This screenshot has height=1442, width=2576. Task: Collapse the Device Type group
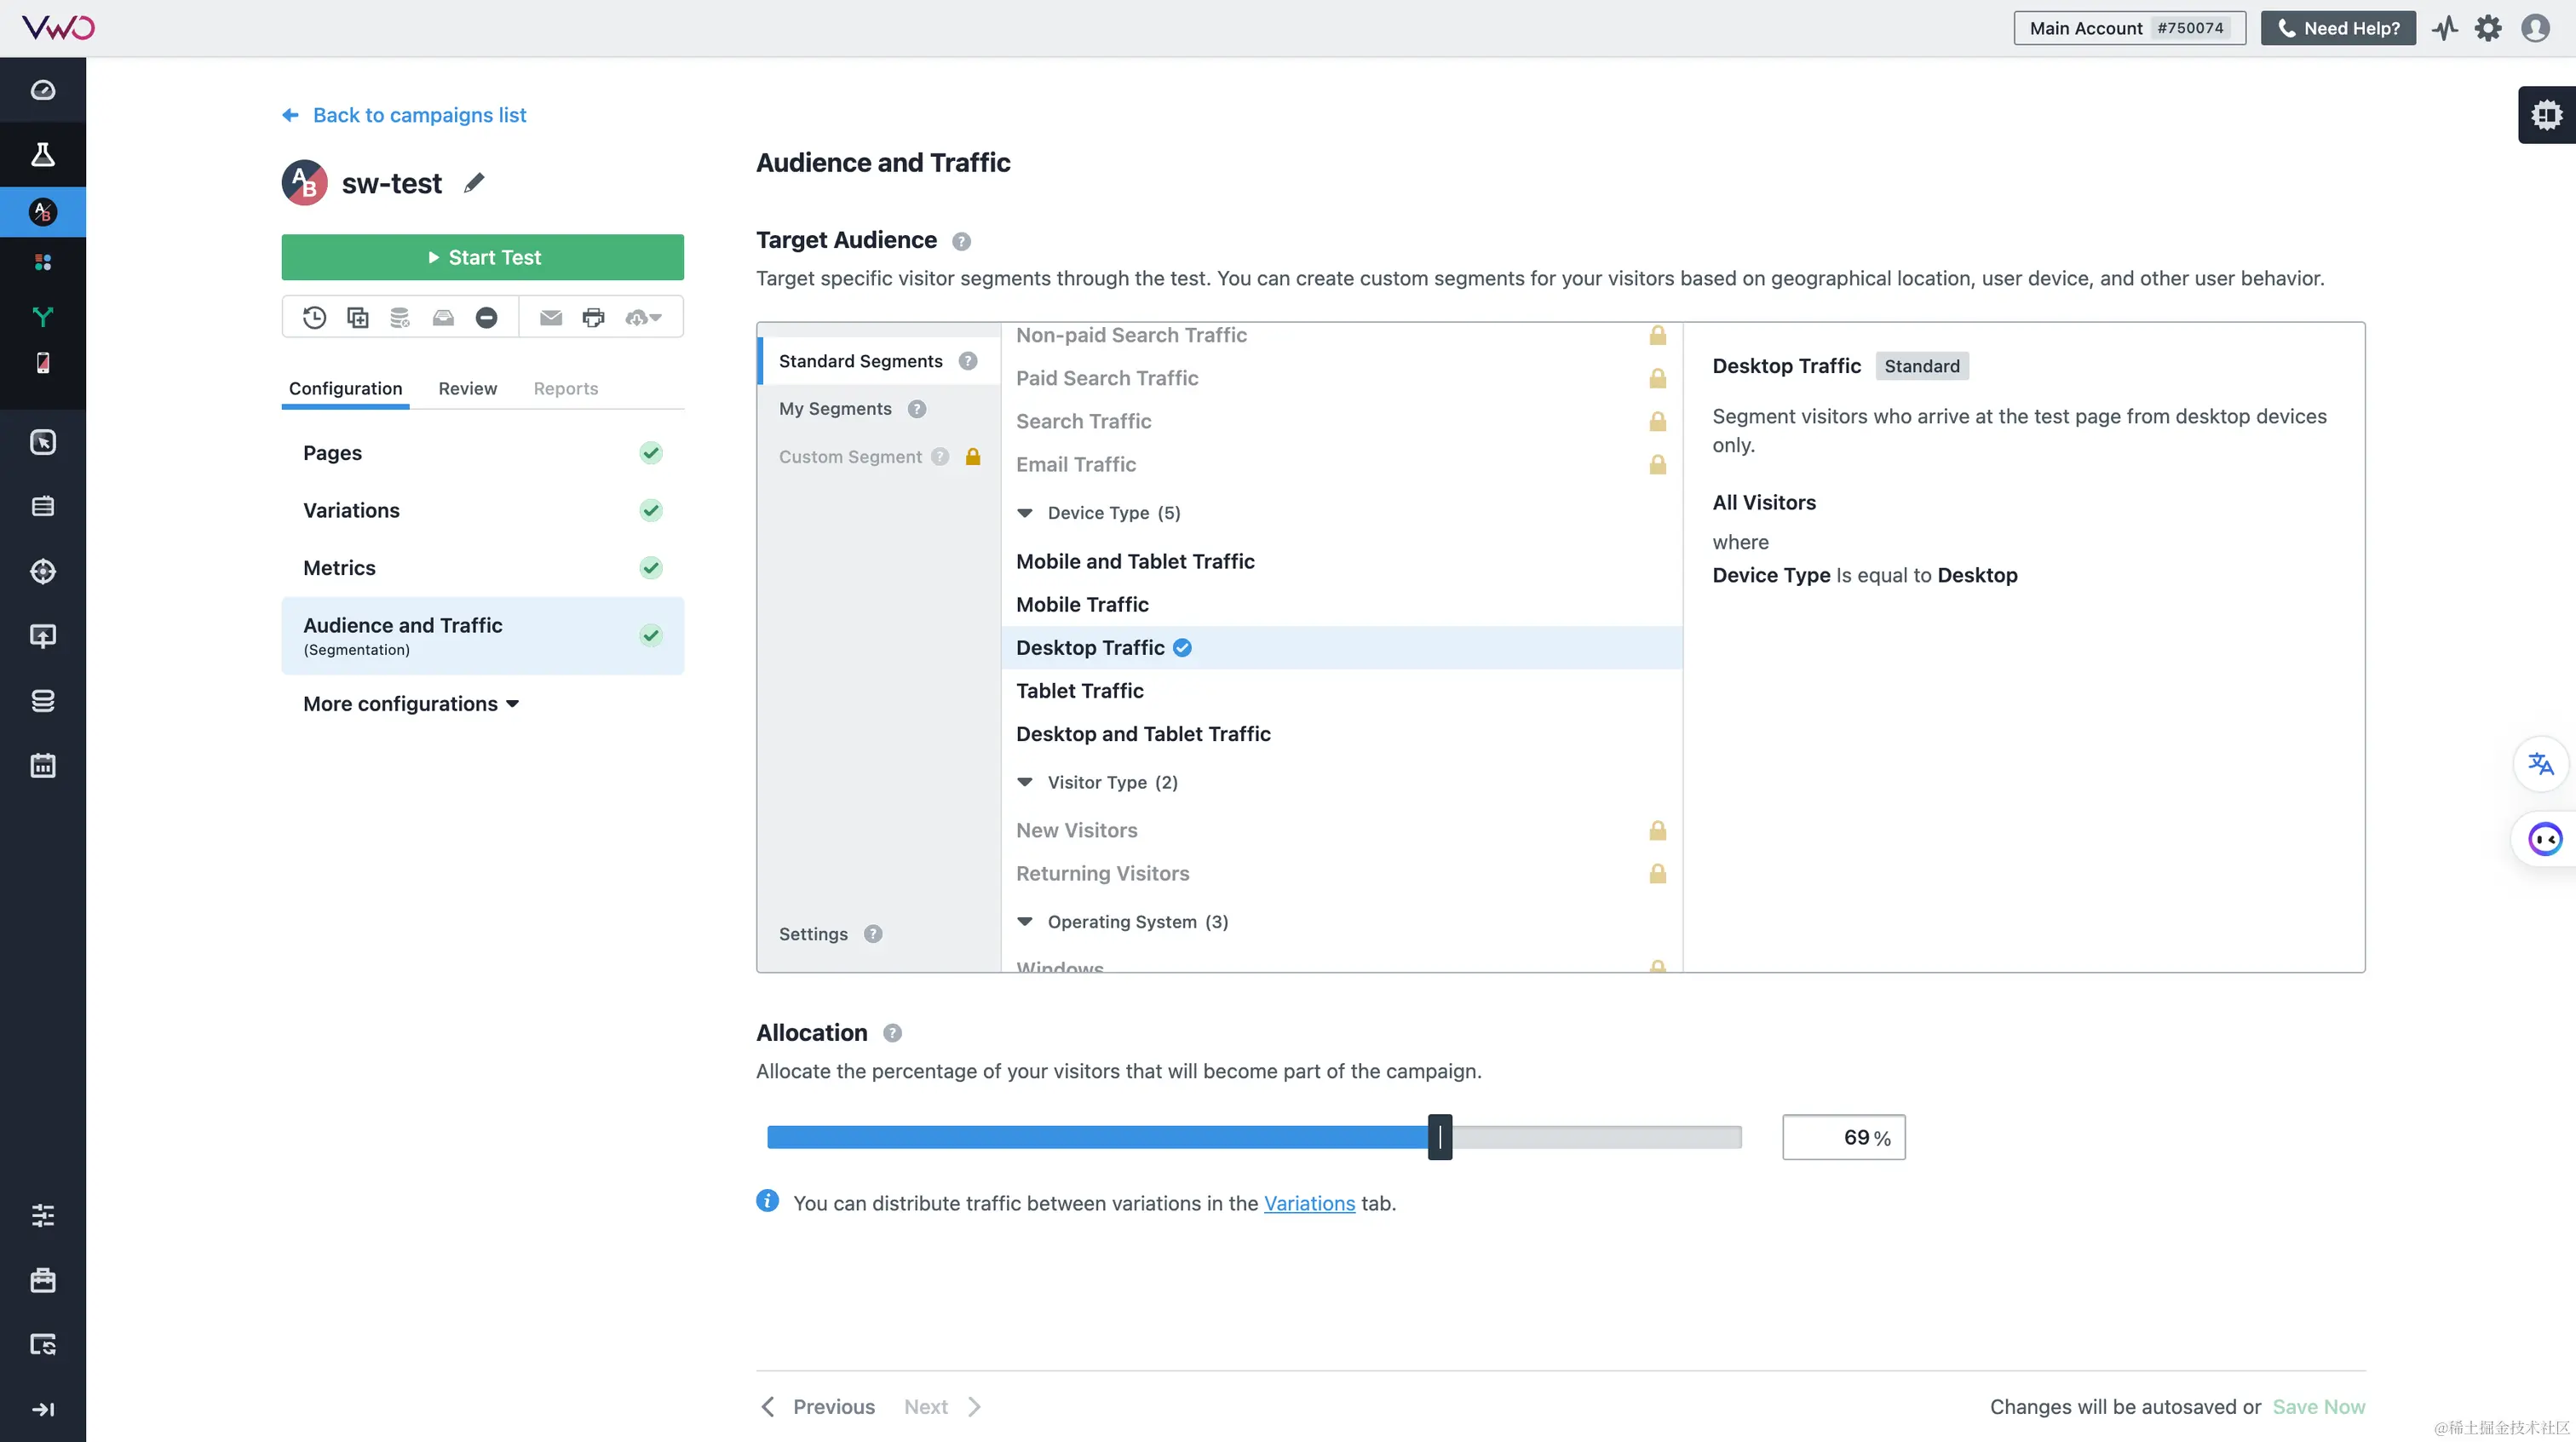click(x=1025, y=513)
